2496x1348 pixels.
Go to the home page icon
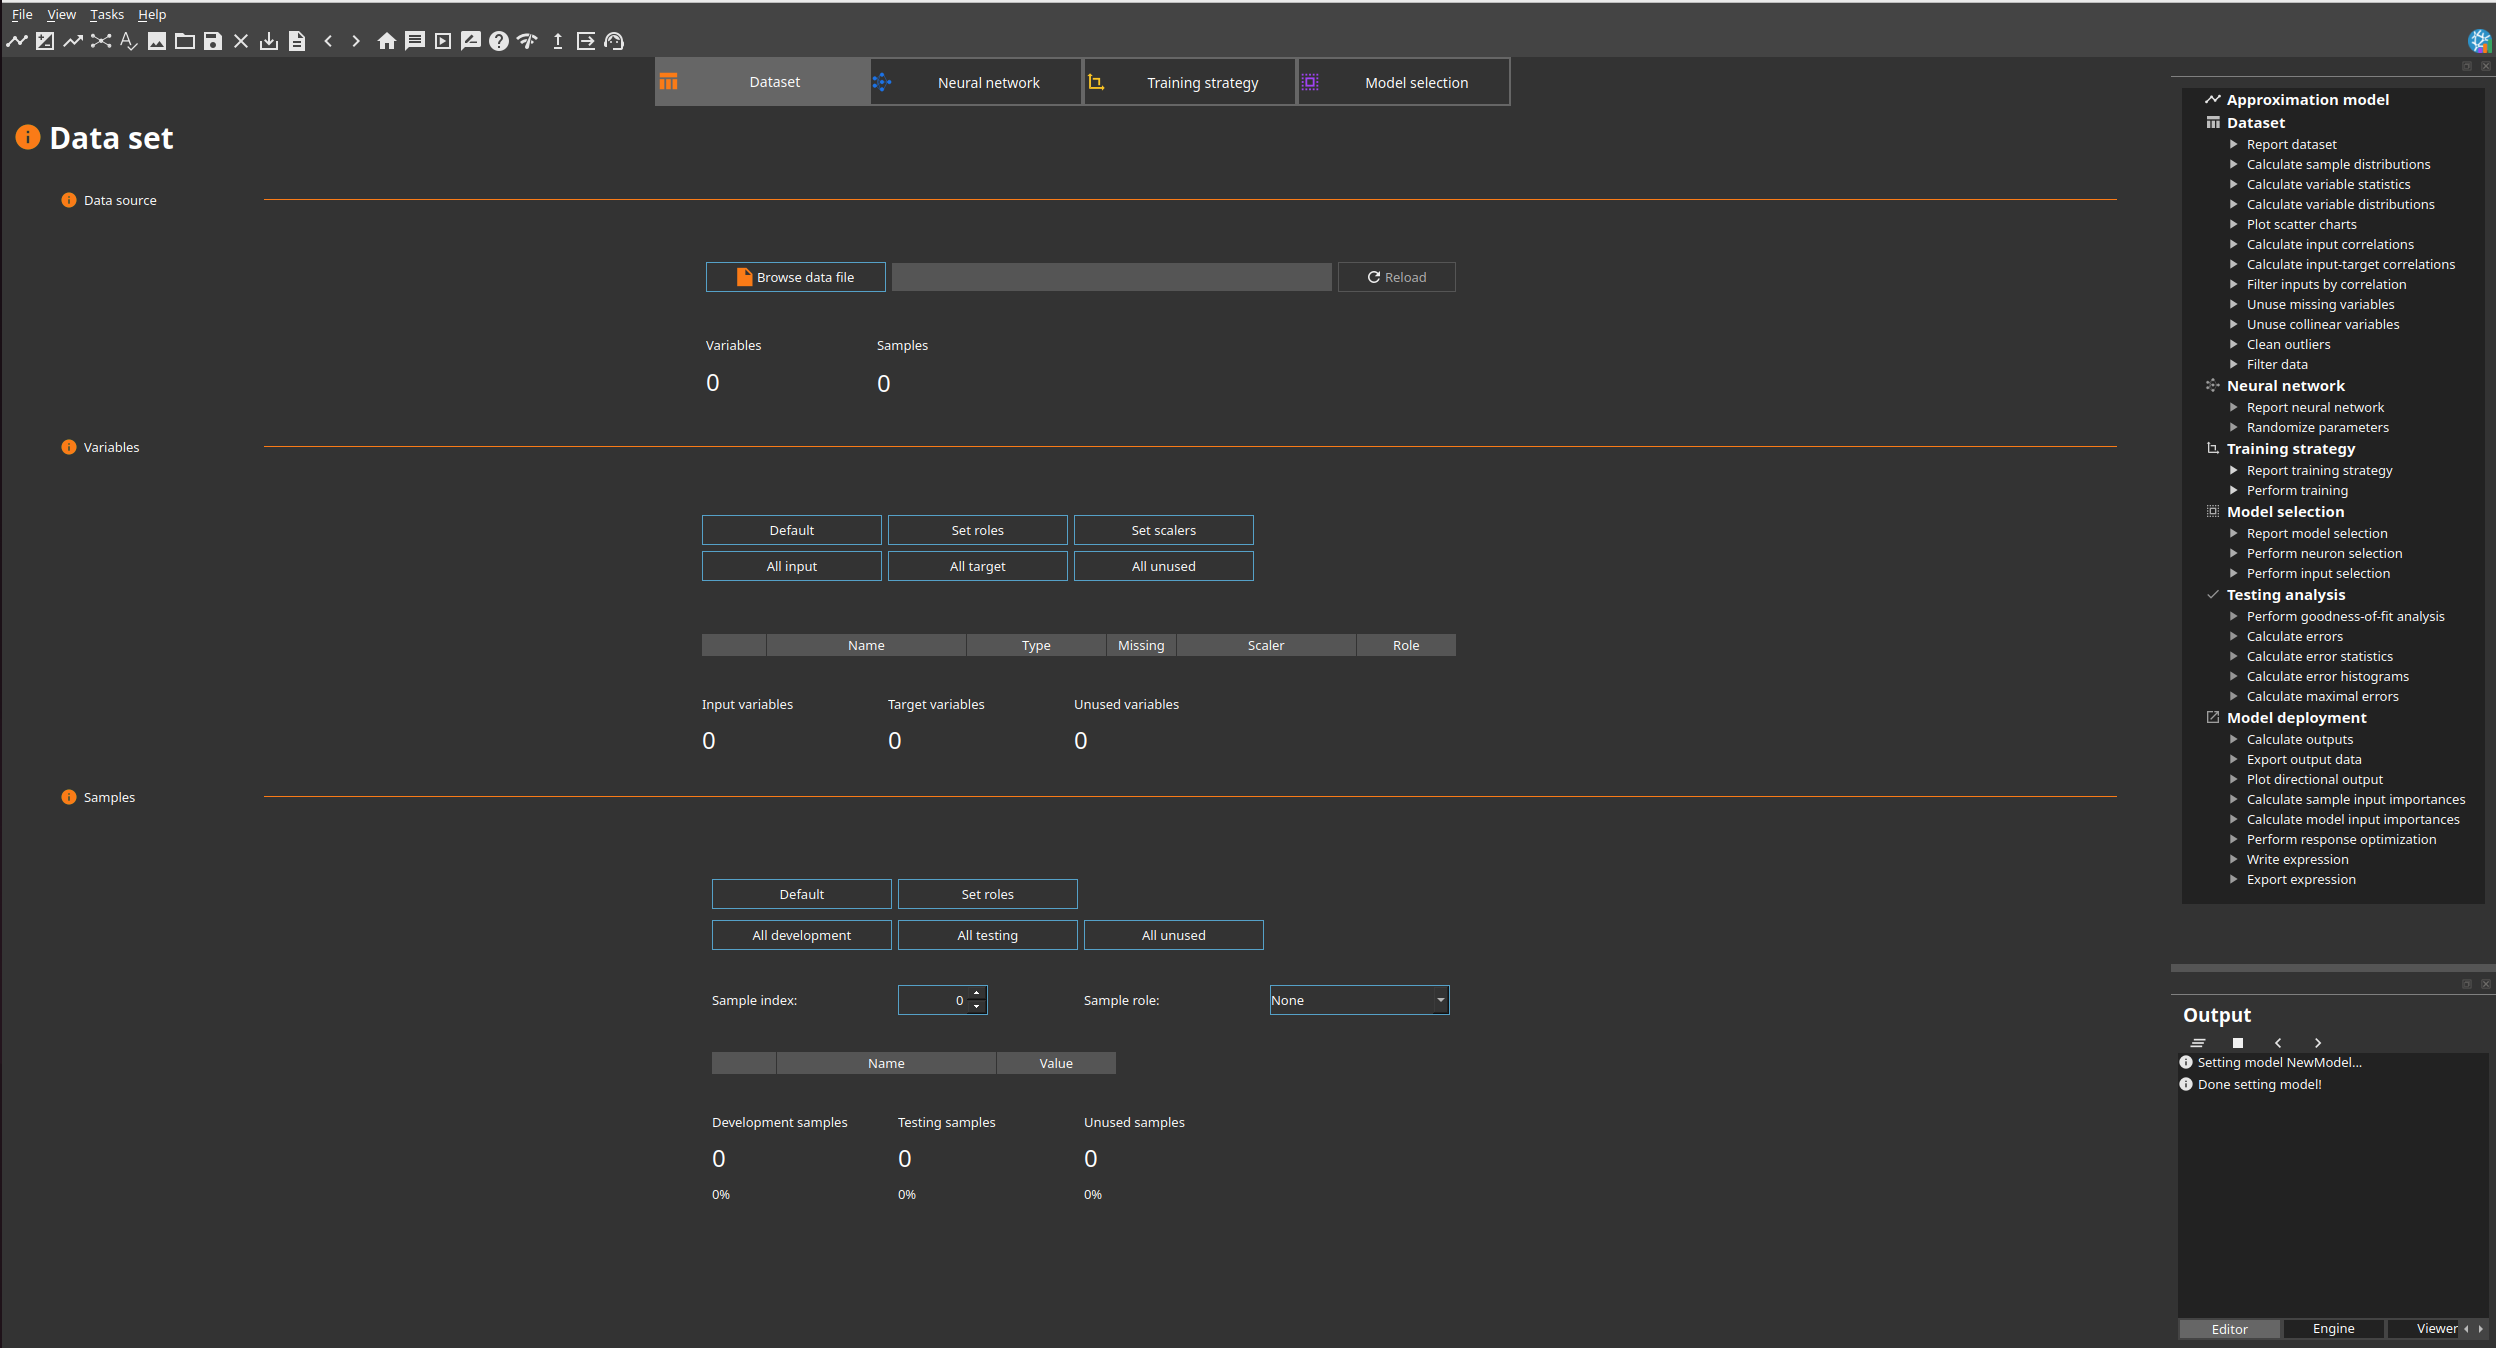[387, 41]
